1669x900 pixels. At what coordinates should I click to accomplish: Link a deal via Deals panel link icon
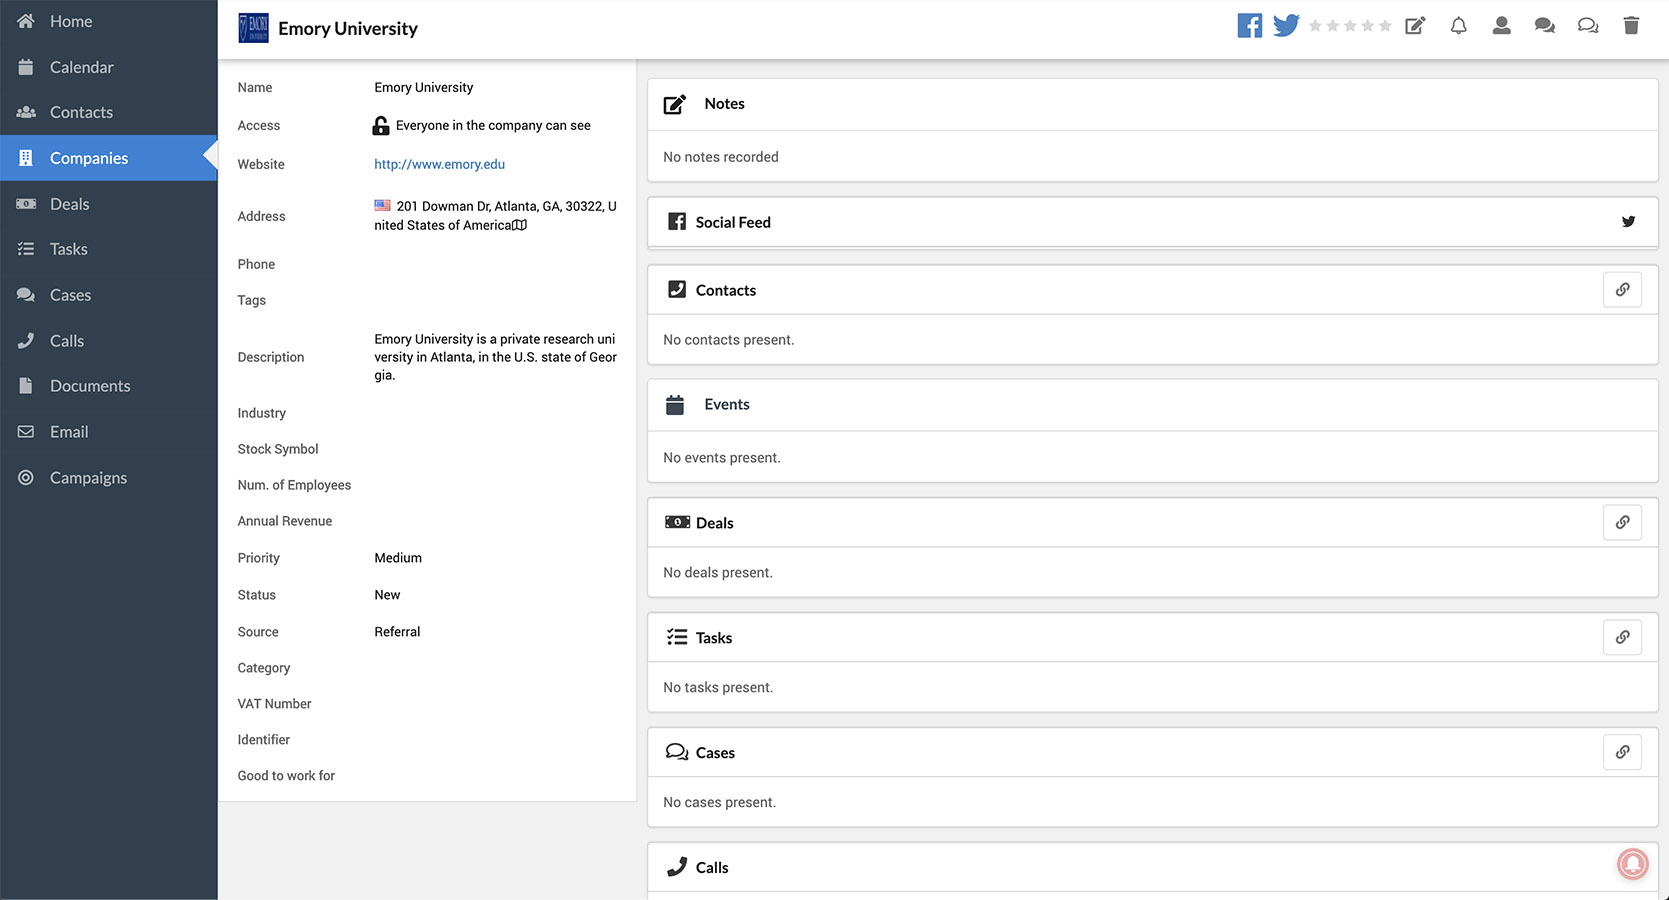pyautogui.click(x=1622, y=522)
